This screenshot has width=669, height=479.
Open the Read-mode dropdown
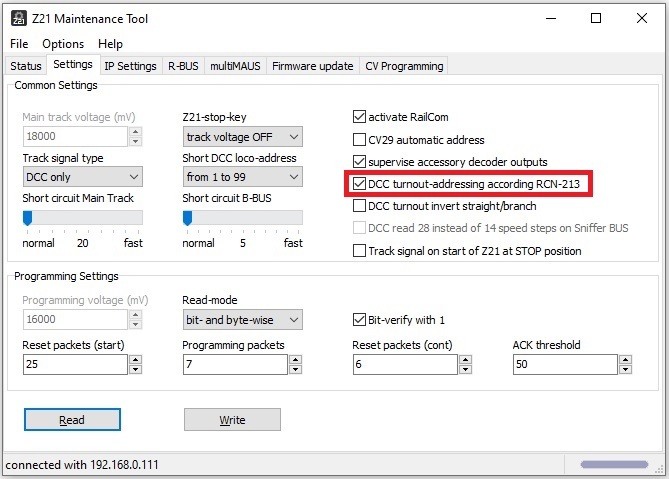click(243, 320)
